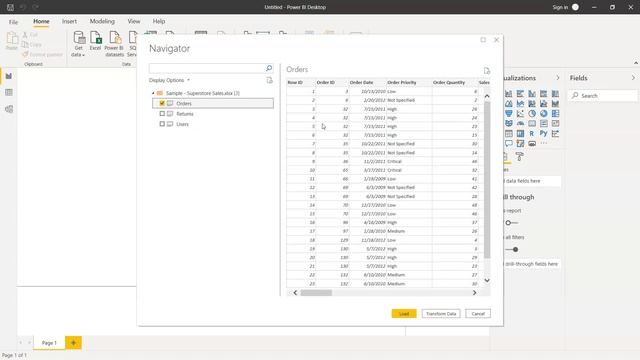This screenshot has height=360, width=640.
Task: Uncheck the Orders table checkbox
Action: [x=162, y=103]
